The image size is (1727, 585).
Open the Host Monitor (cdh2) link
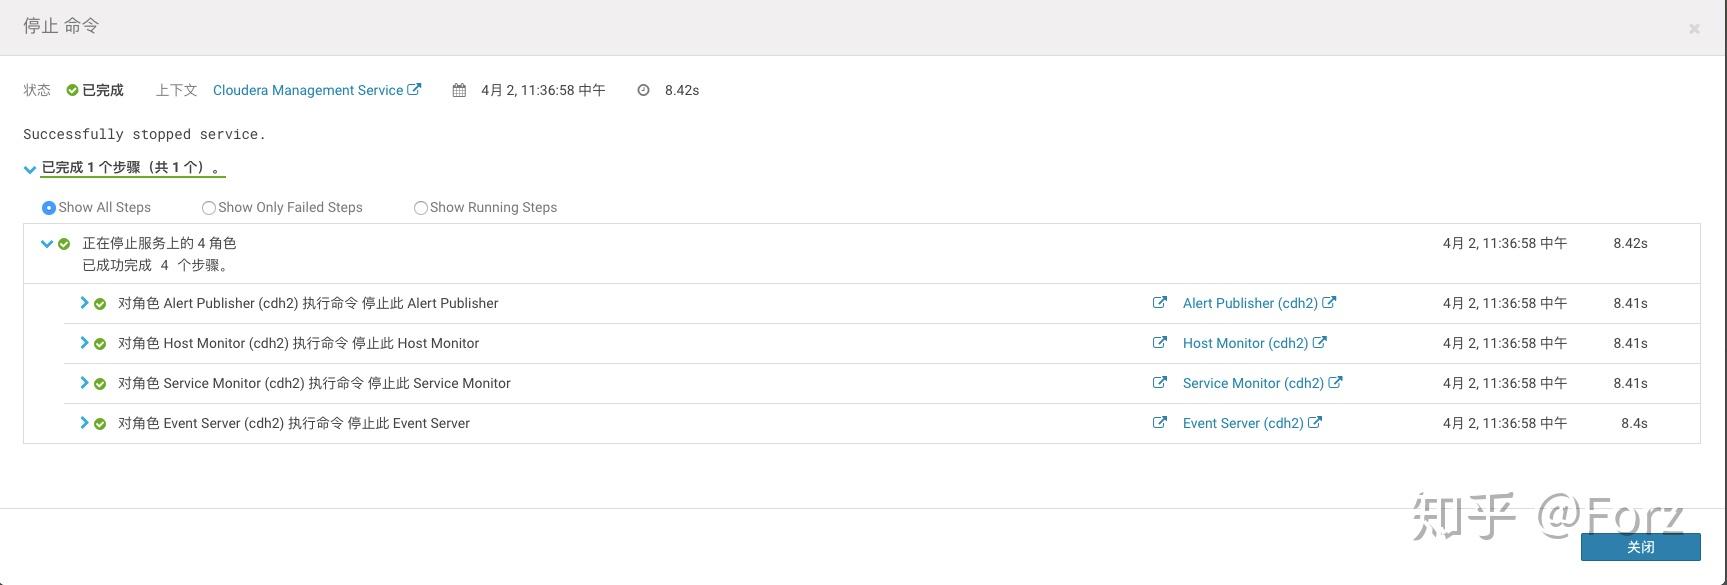point(1245,343)
